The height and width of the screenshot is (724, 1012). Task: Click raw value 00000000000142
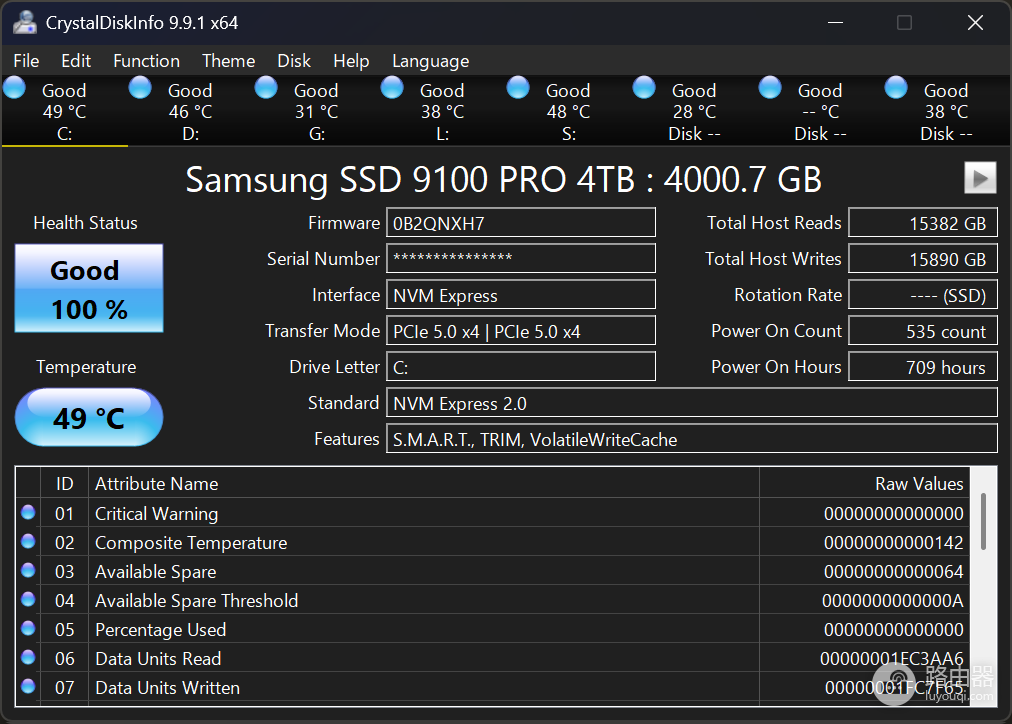tap(893, 543)
